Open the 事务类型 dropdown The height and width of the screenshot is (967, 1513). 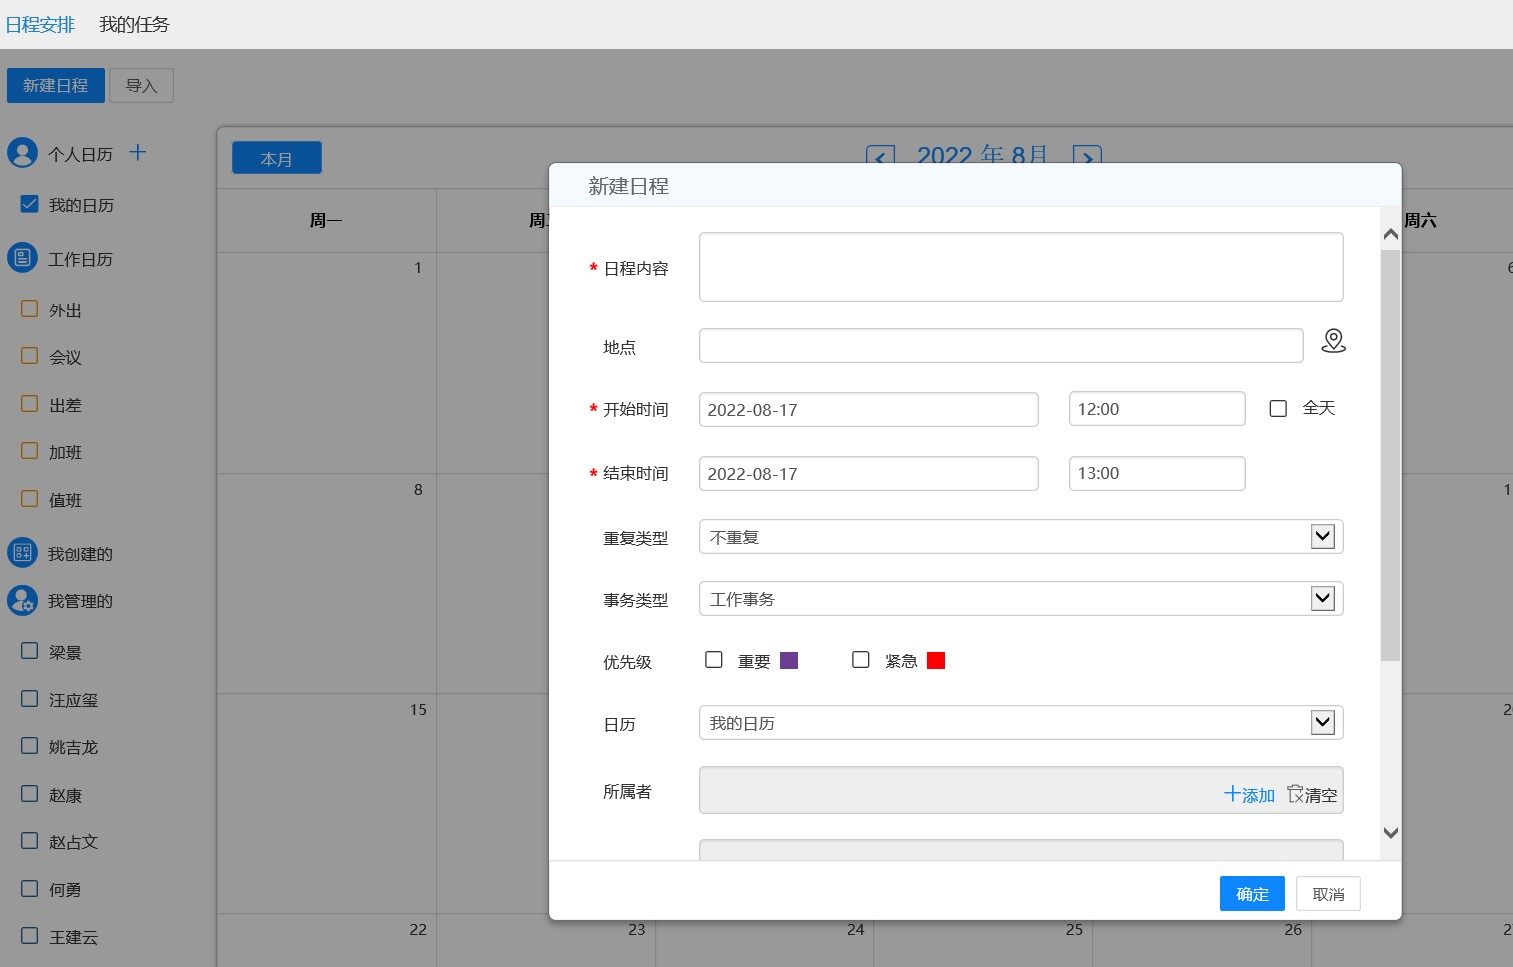[x=1322, y=599]
